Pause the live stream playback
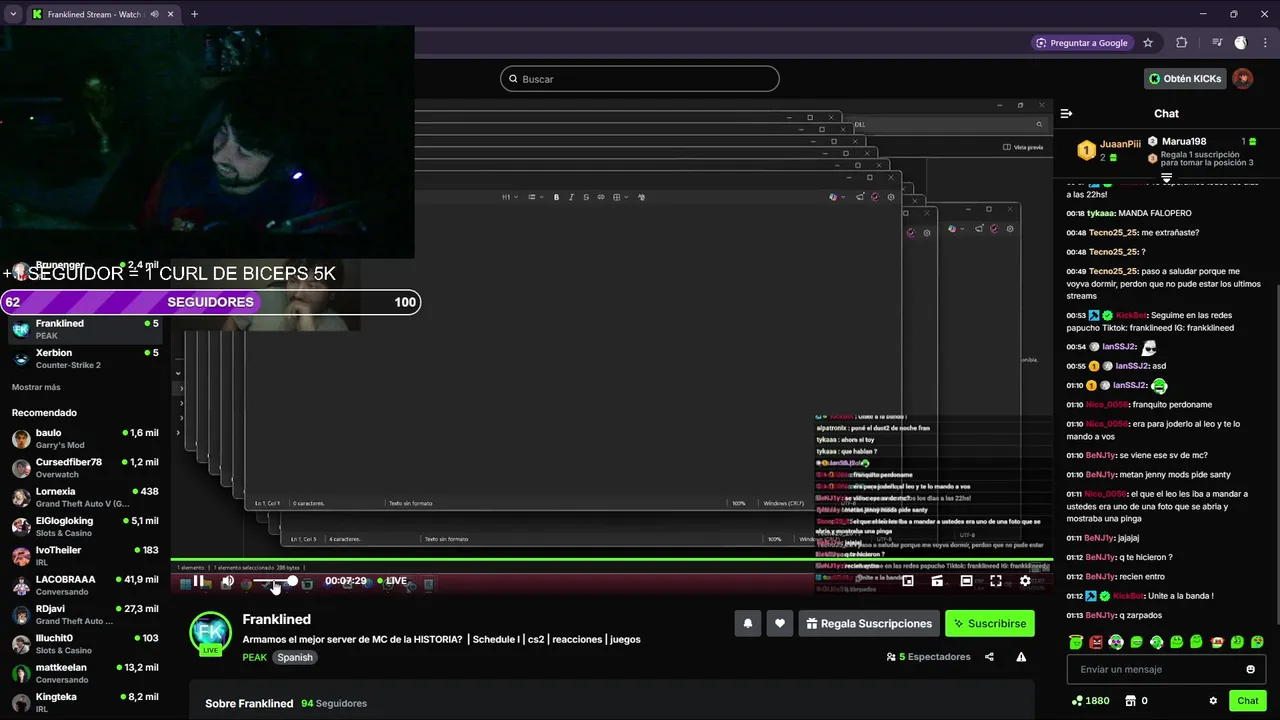This screenshot has width=1280, height=720. click(199, 581)
